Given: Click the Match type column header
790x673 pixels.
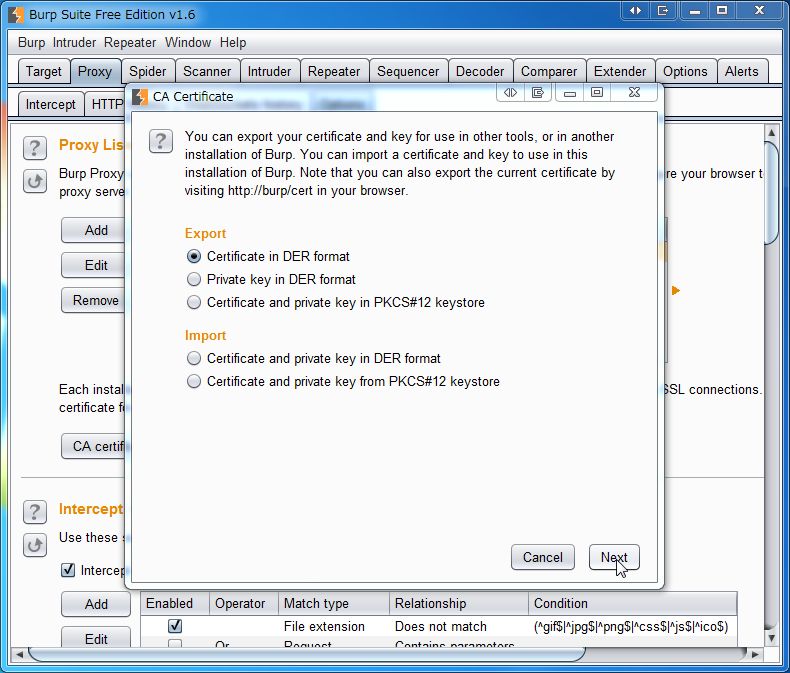Looking at the screenshot, I should click(x=334, y=603).
